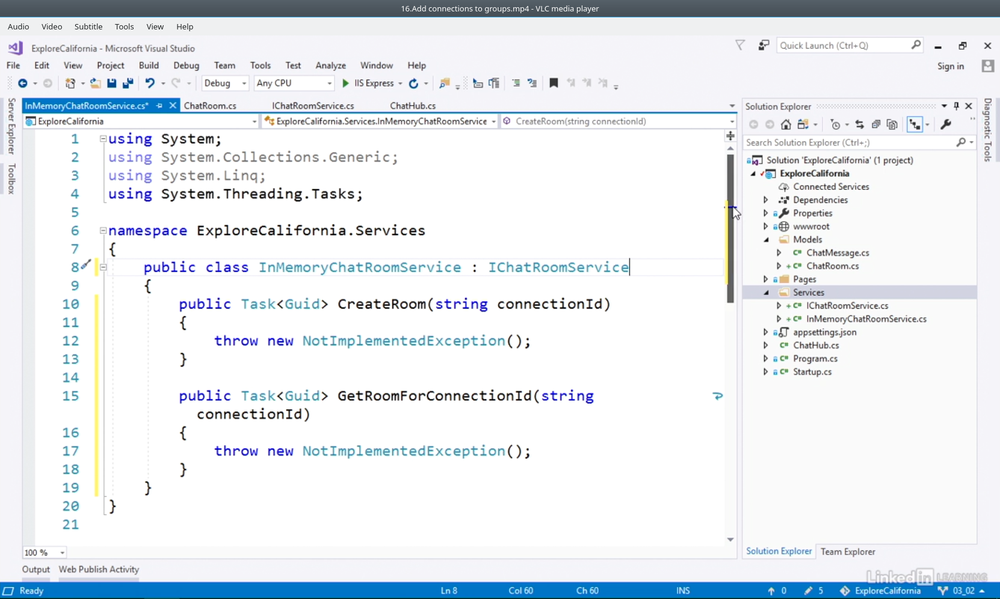The image size is (1000, 599).
Task: Open the Analyze menu
Action: click(x=330, y=65)
